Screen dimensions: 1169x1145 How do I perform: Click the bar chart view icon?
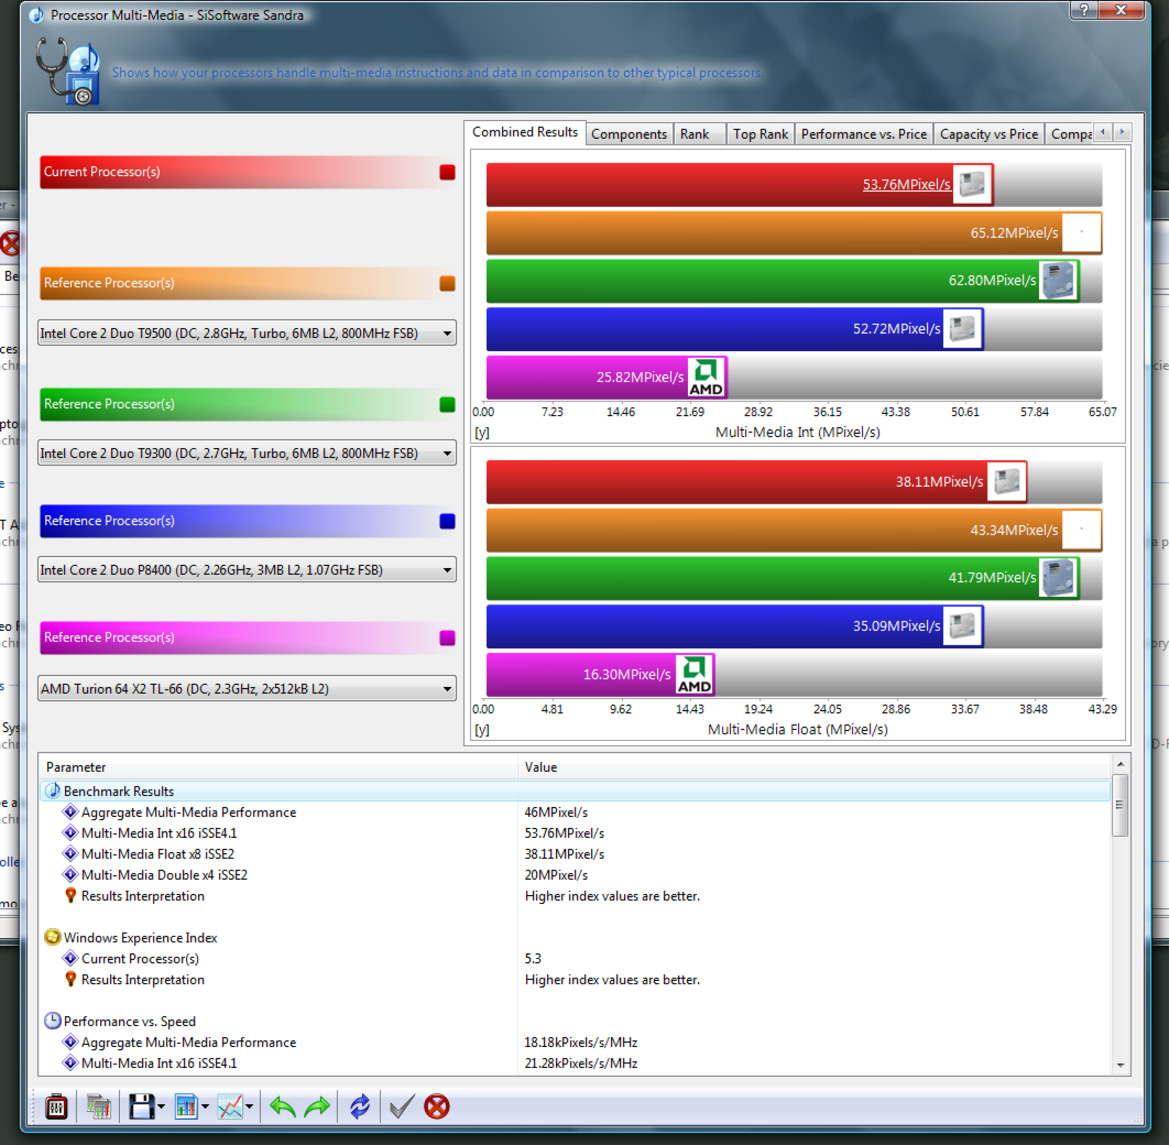point(186,1106)
